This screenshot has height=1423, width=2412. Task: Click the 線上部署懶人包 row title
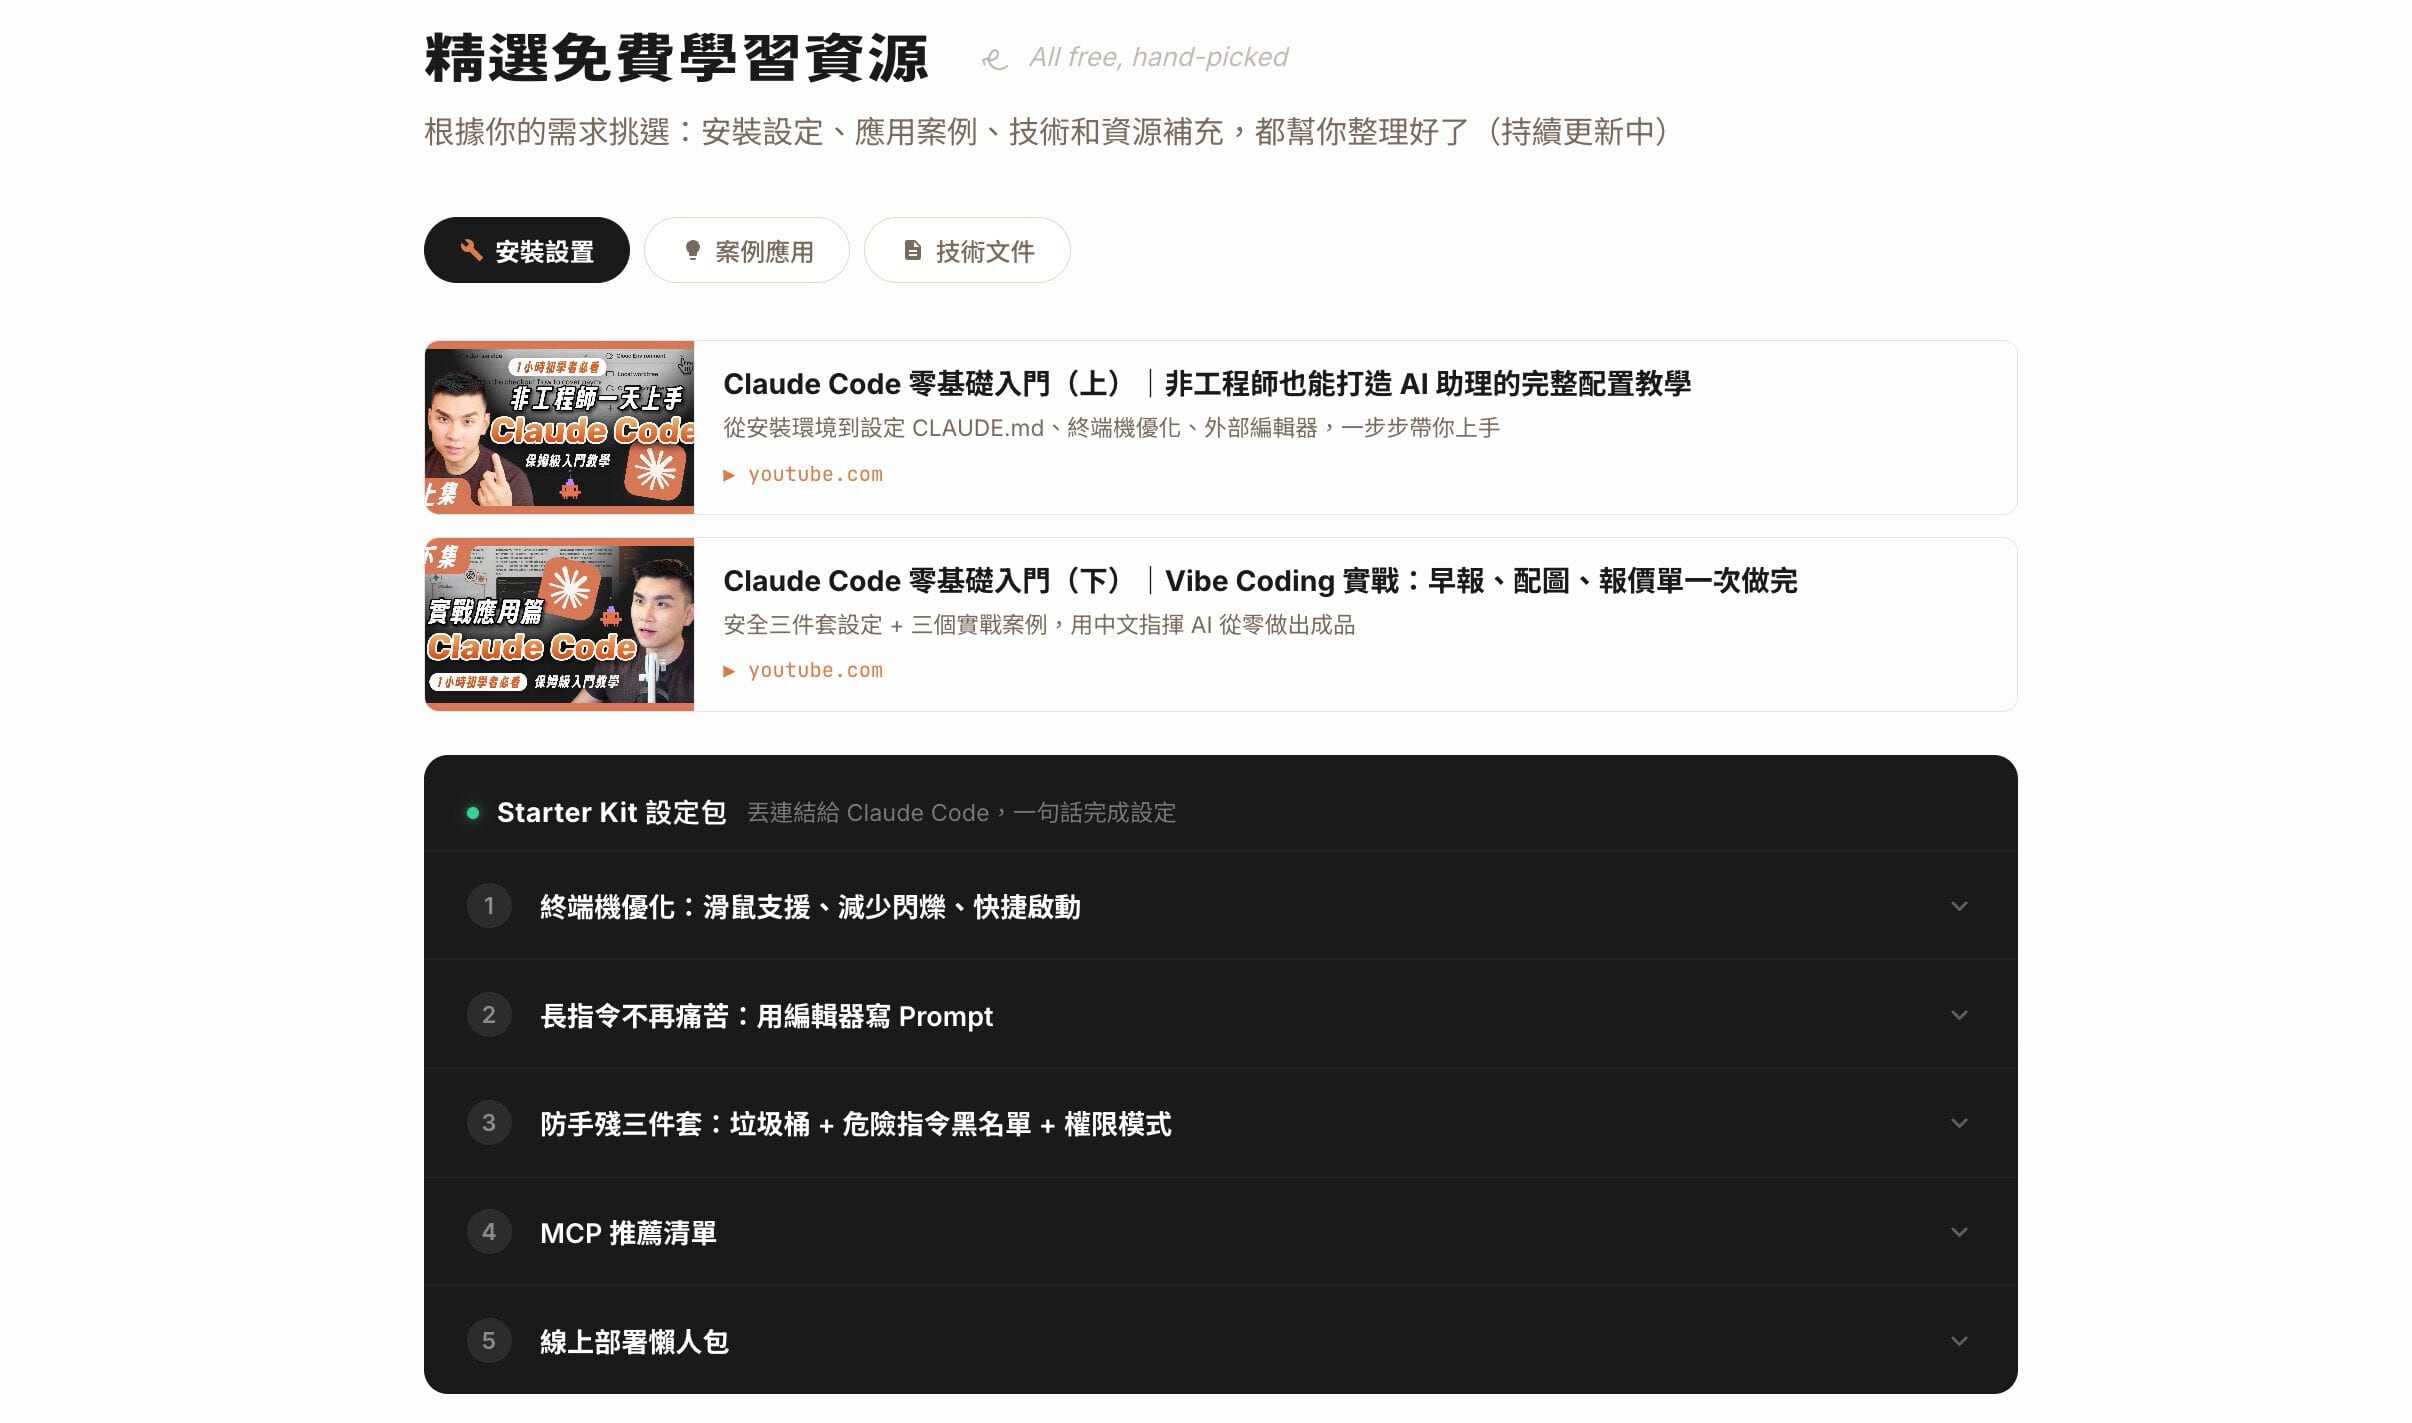tap(634, 1342)
